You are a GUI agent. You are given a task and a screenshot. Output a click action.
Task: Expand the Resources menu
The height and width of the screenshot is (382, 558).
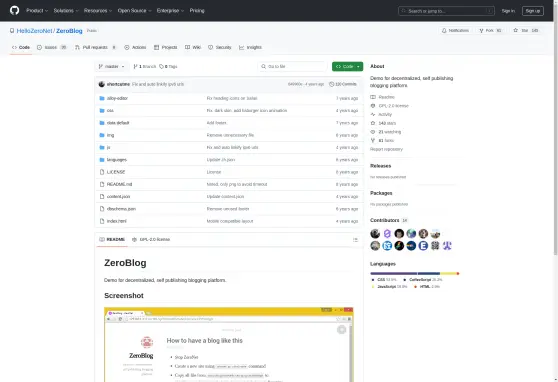point(98,11)
